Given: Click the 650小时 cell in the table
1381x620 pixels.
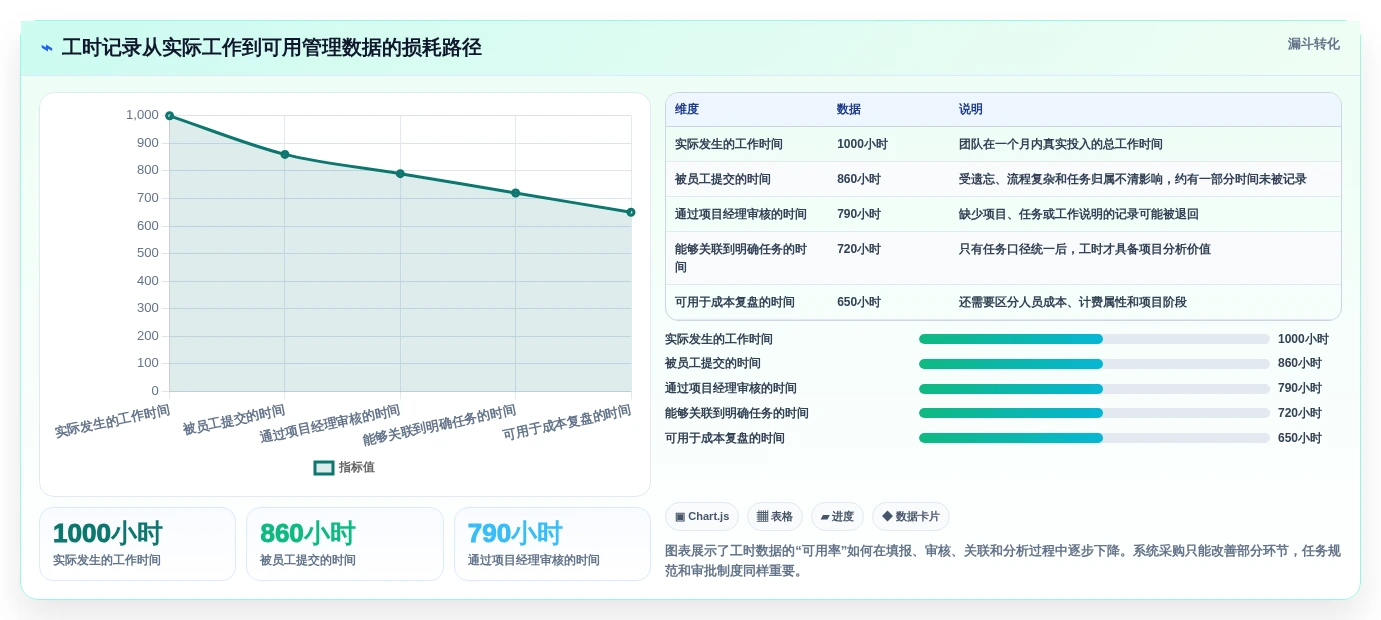Looking at the screenshot, I should pos(859,302).
